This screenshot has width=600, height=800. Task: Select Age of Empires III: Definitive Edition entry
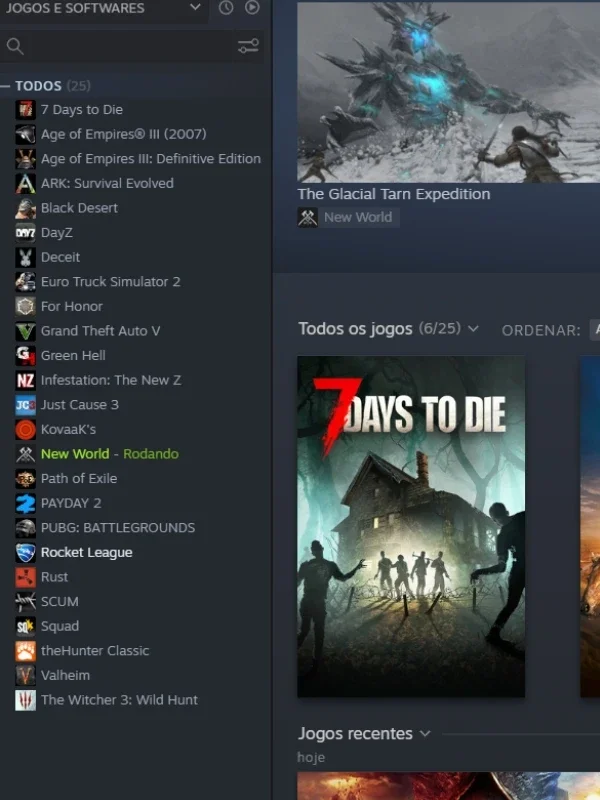click(151, 159)
